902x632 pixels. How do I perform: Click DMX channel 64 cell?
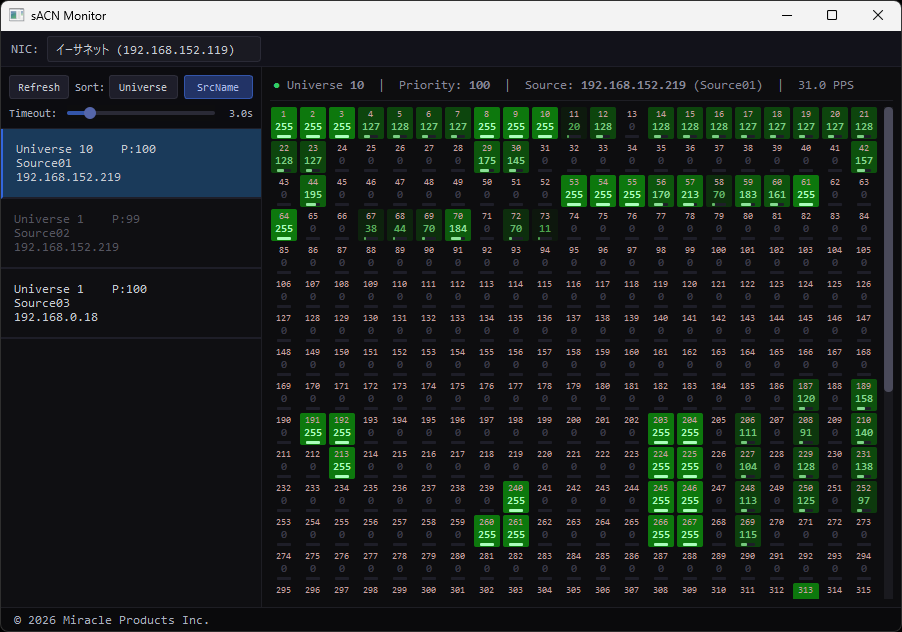284,224
